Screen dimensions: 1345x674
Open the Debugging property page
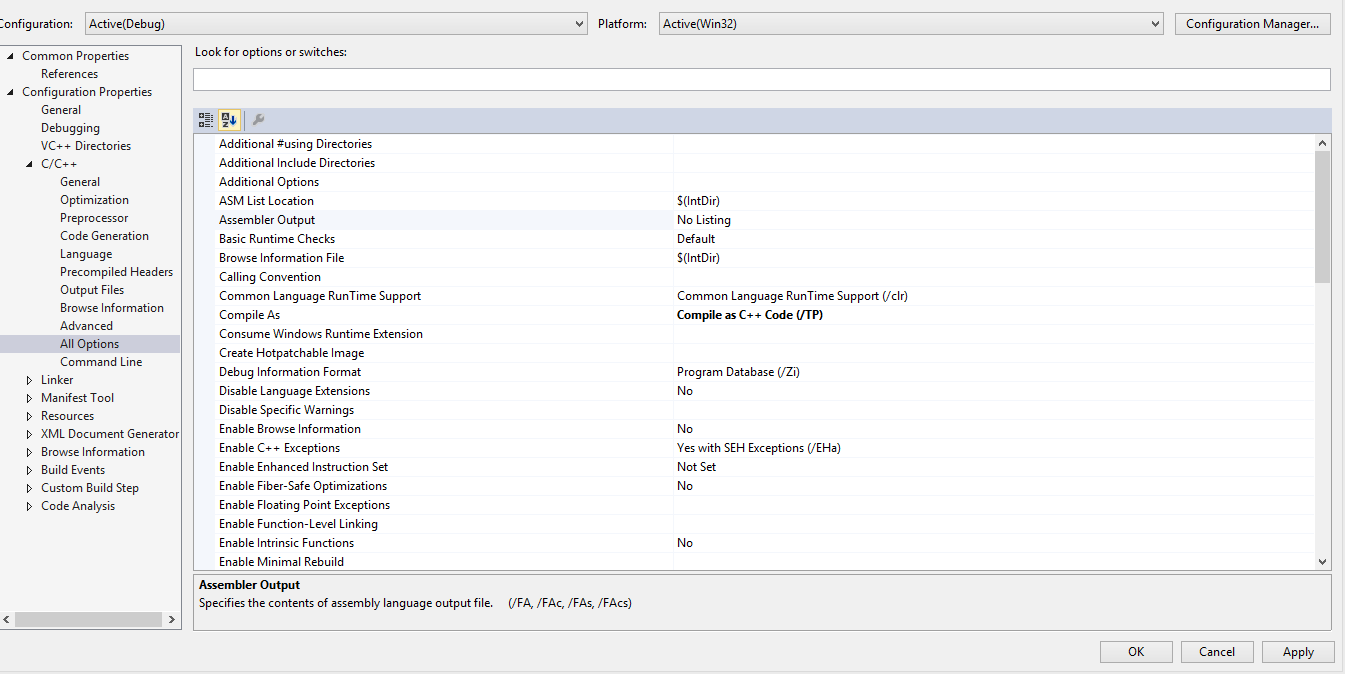click(70, 128)
